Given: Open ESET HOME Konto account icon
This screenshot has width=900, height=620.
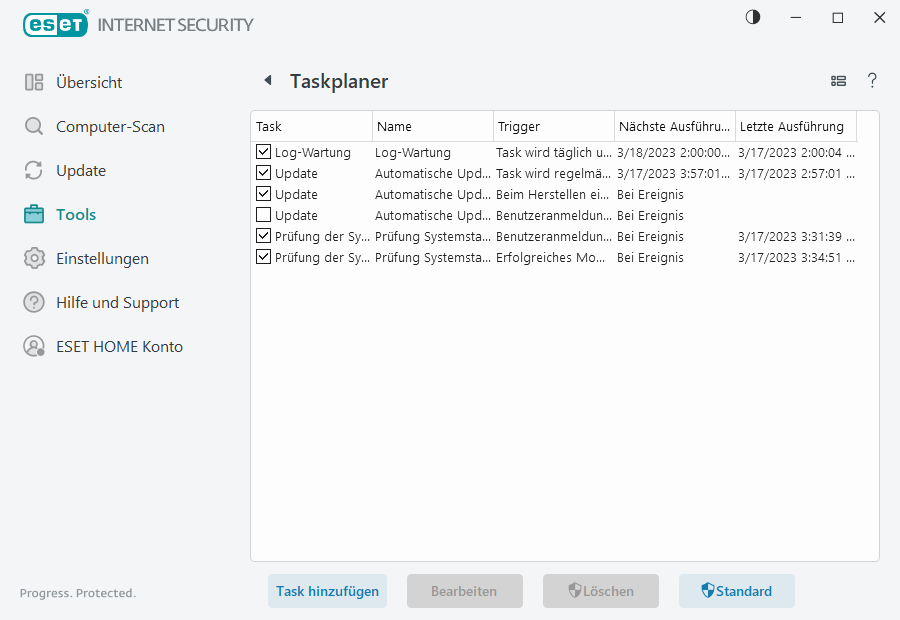Looking at the screenshot, I should tap(34, 346).
